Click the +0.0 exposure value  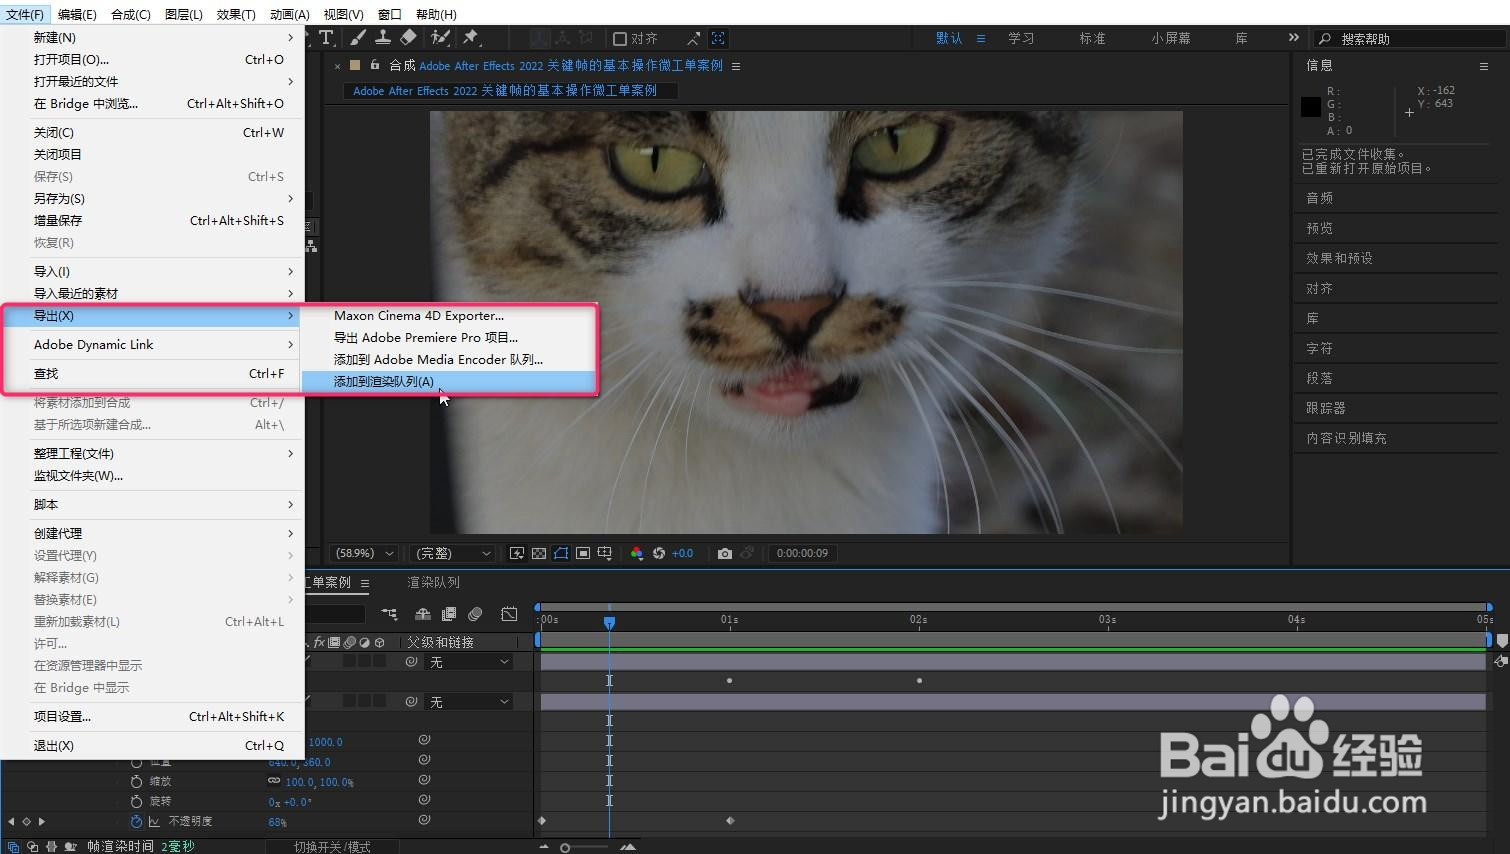[x=682, y=553]
